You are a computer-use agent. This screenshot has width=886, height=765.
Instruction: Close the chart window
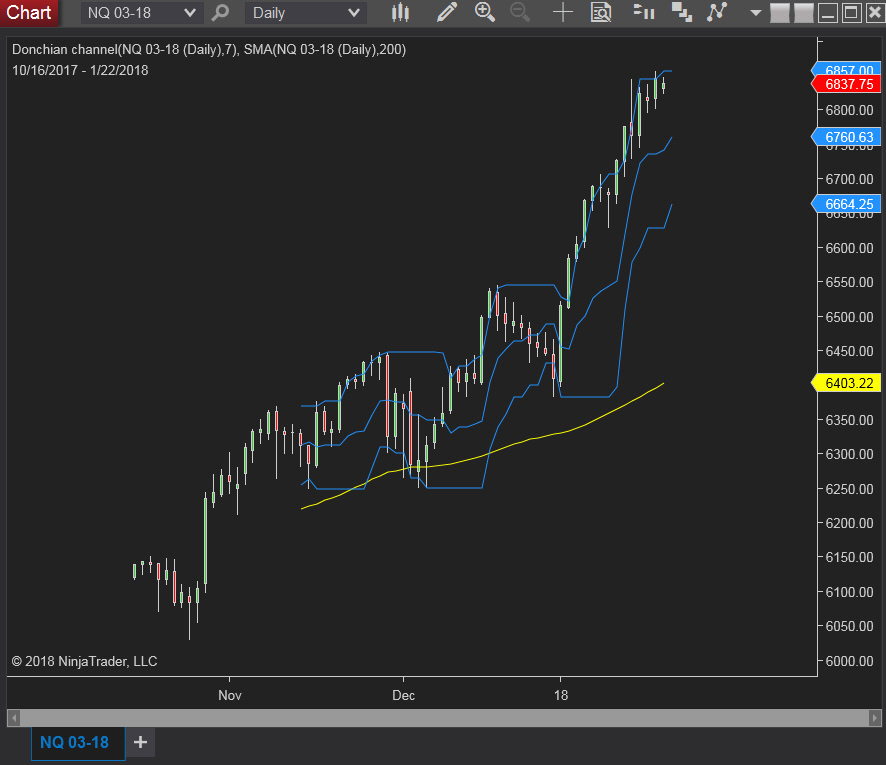pyautogui.click(x=874, y=13)
